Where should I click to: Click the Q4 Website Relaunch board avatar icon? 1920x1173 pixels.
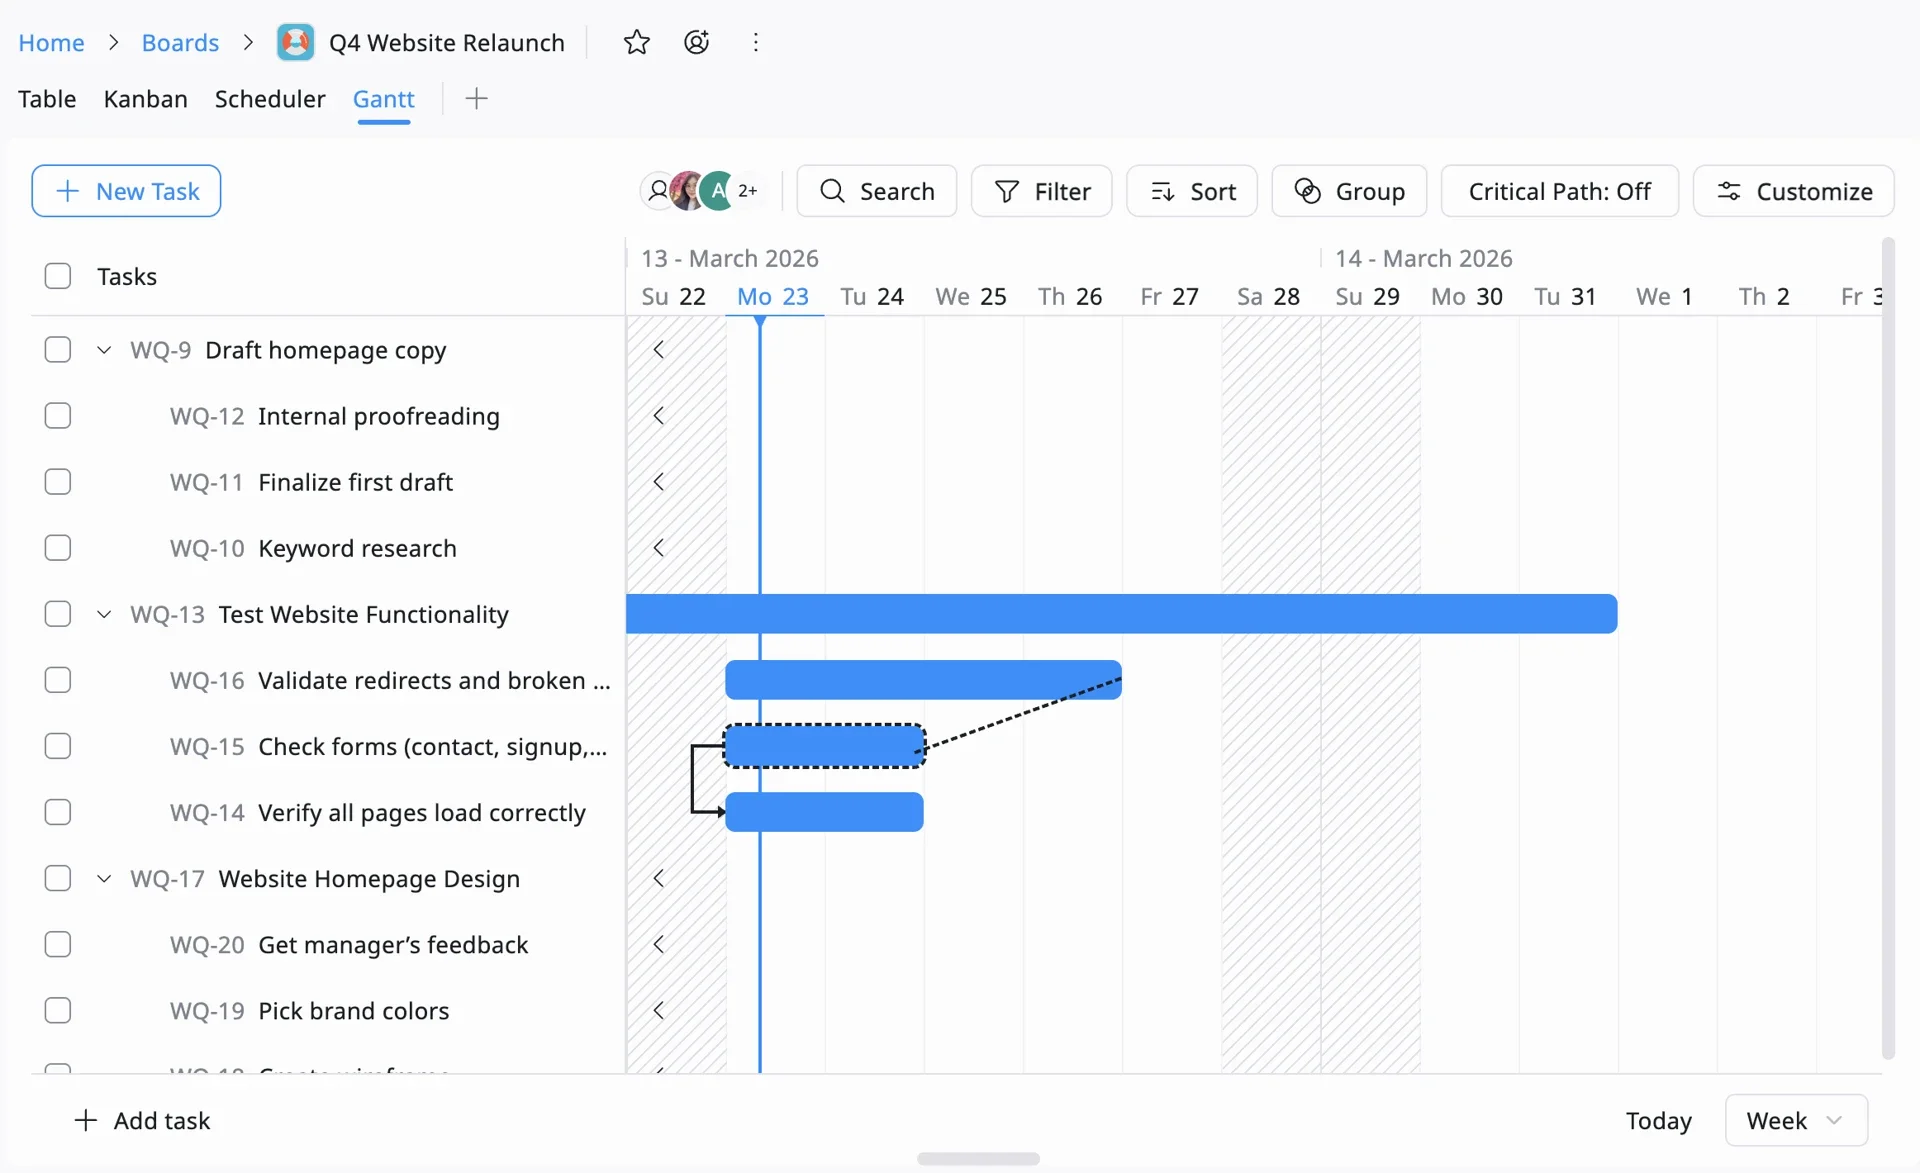point(295,42)
